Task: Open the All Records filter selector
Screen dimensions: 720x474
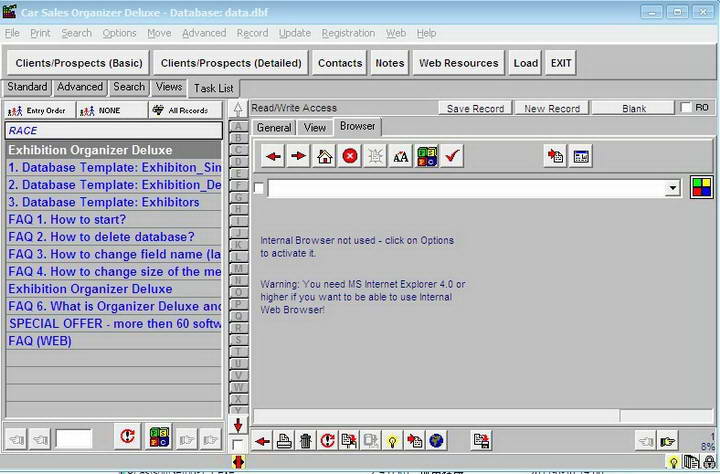Action: click(x=185, y=111)
